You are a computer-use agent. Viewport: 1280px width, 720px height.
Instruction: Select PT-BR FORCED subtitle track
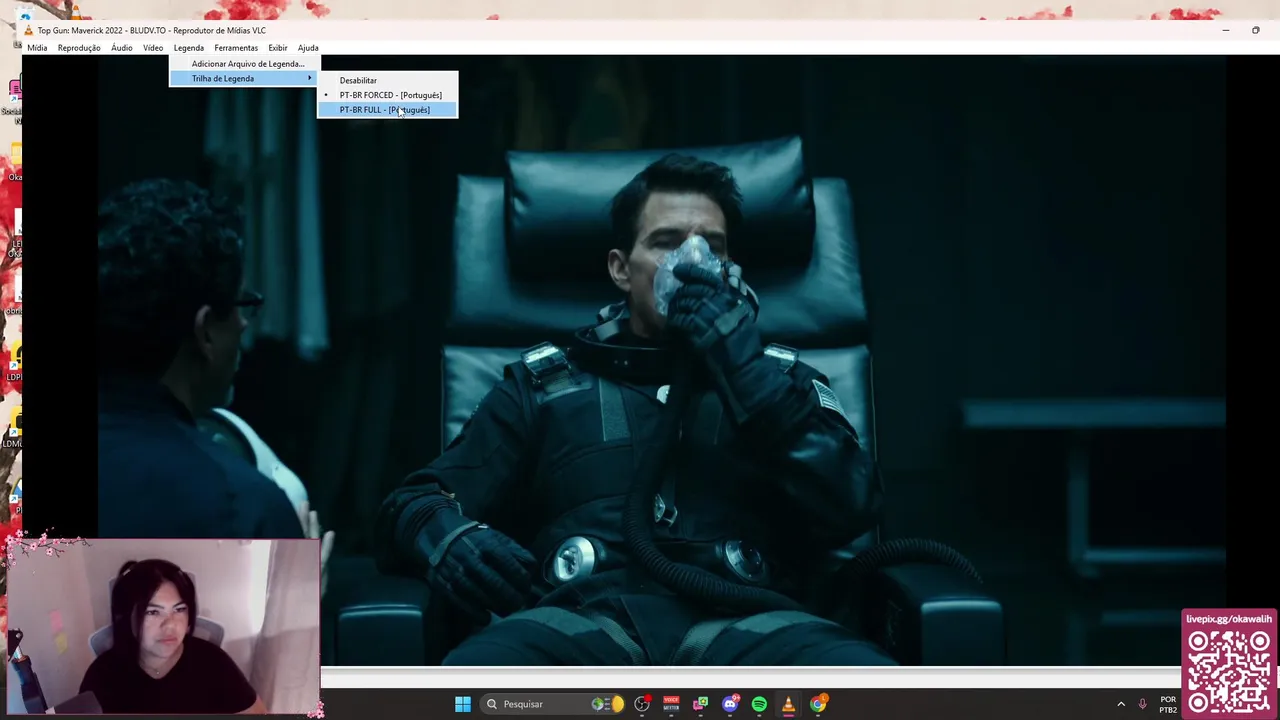click(x=388, y=95)
